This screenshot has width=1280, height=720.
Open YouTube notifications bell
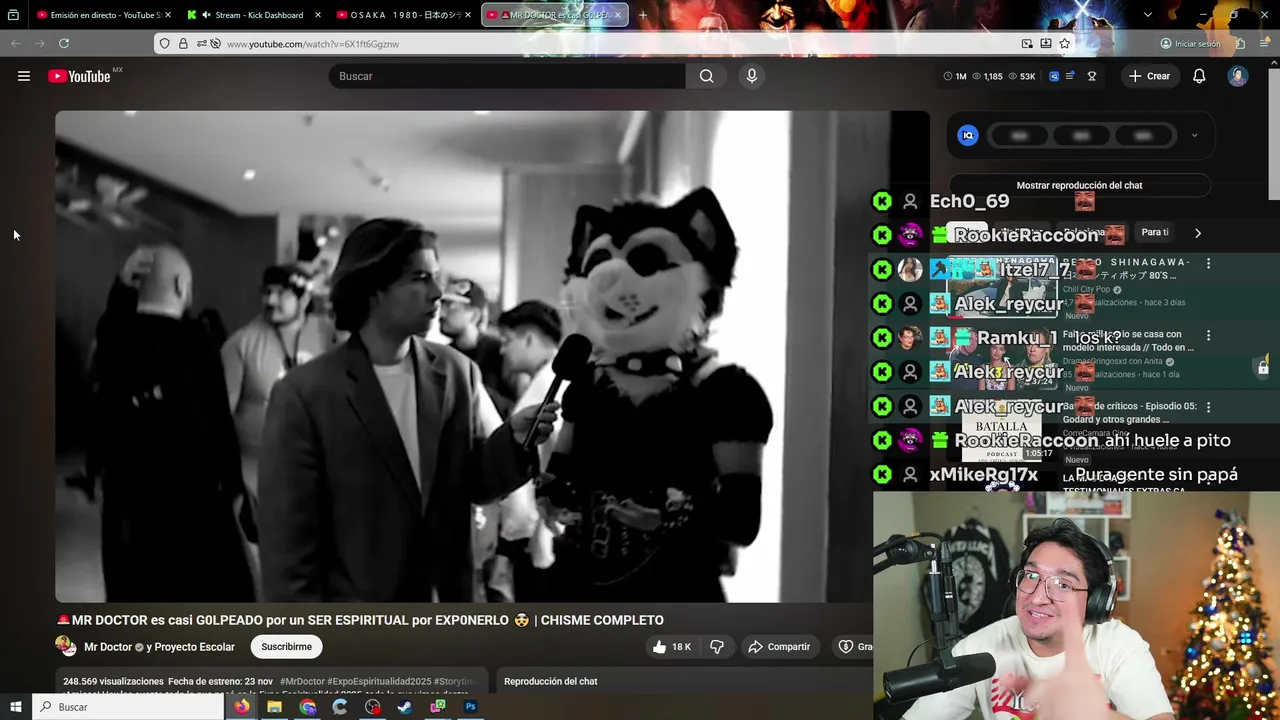click(x=1199, y=76)
